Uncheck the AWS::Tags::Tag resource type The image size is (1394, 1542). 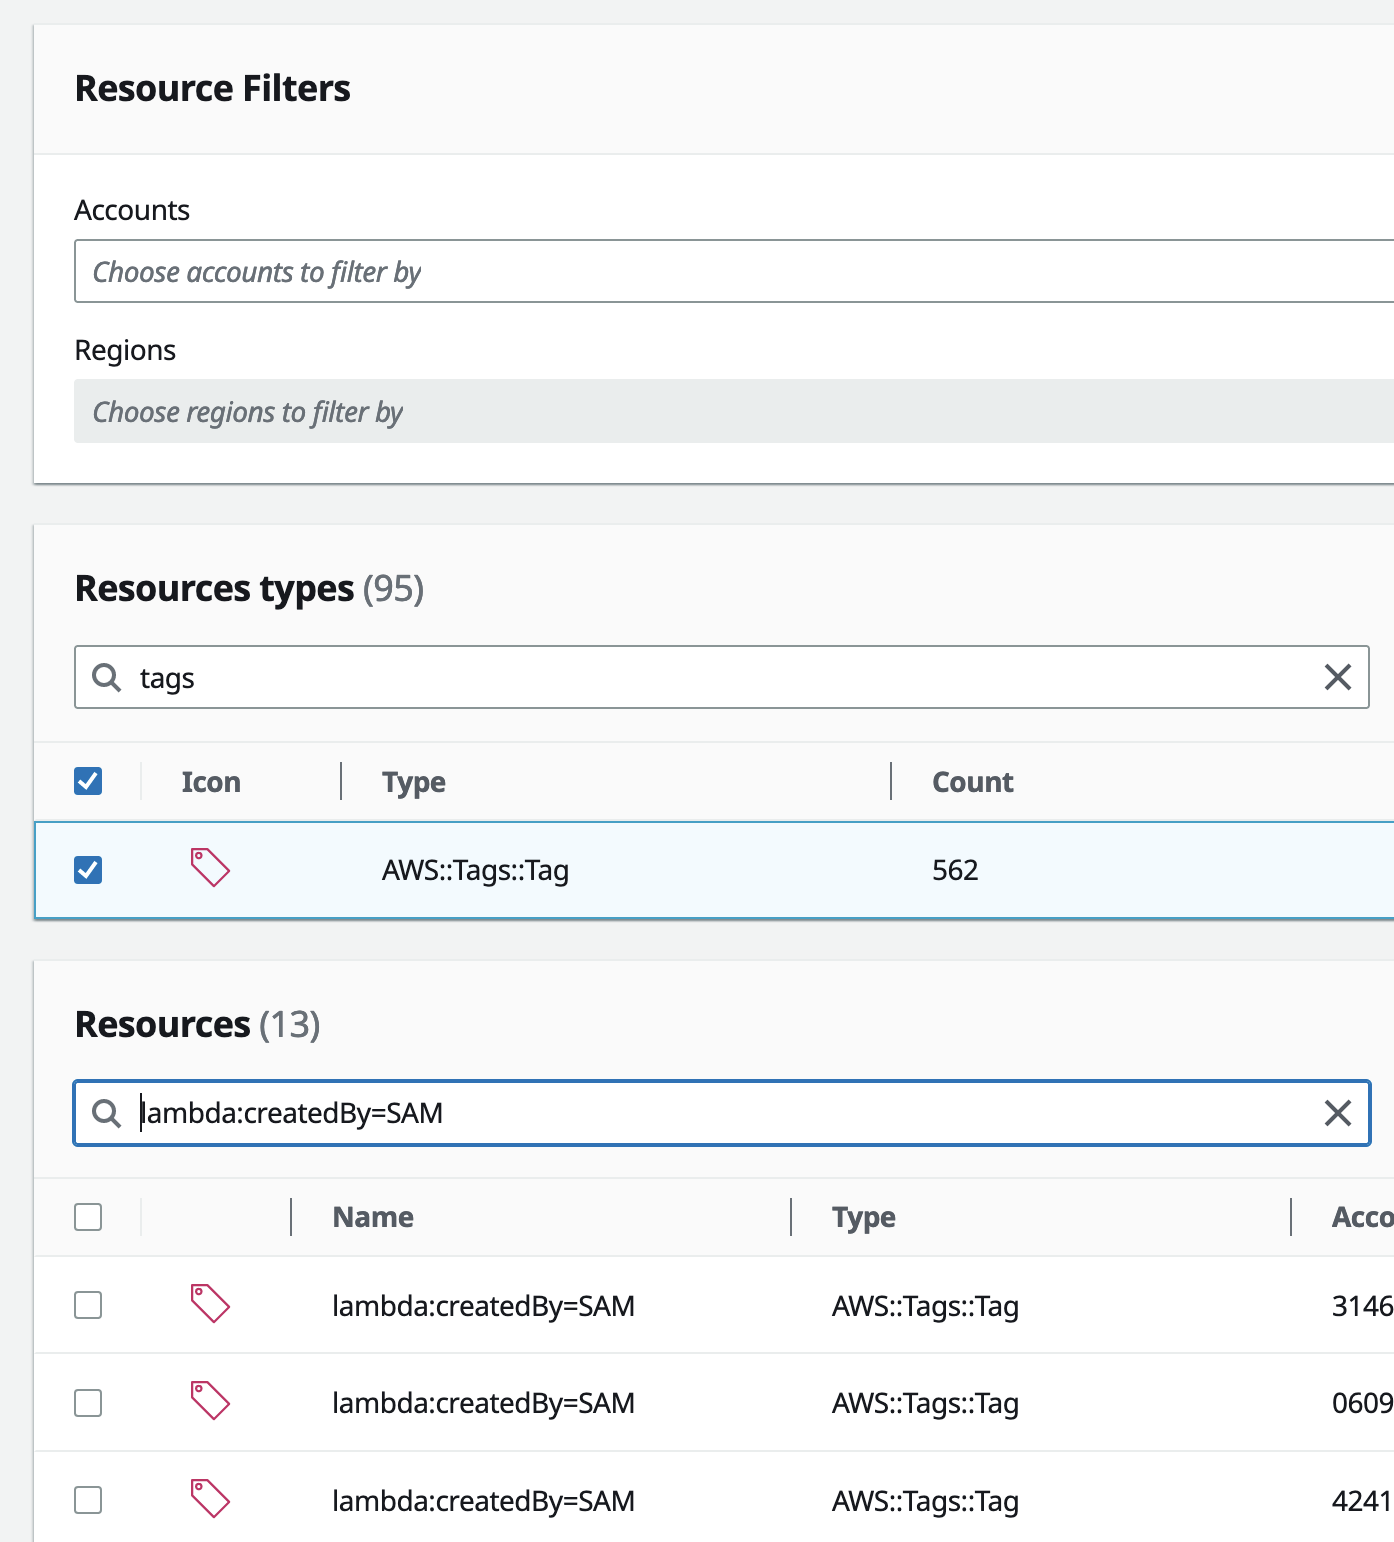tap(88, 869)
